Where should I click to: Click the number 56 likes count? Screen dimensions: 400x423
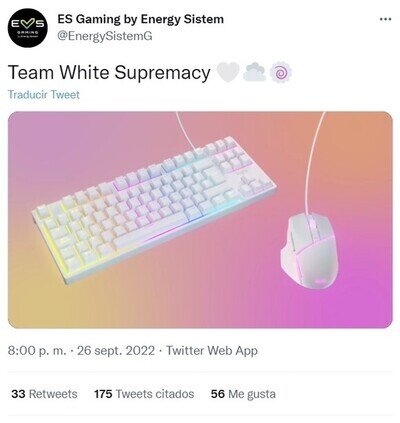pos(218,394)
